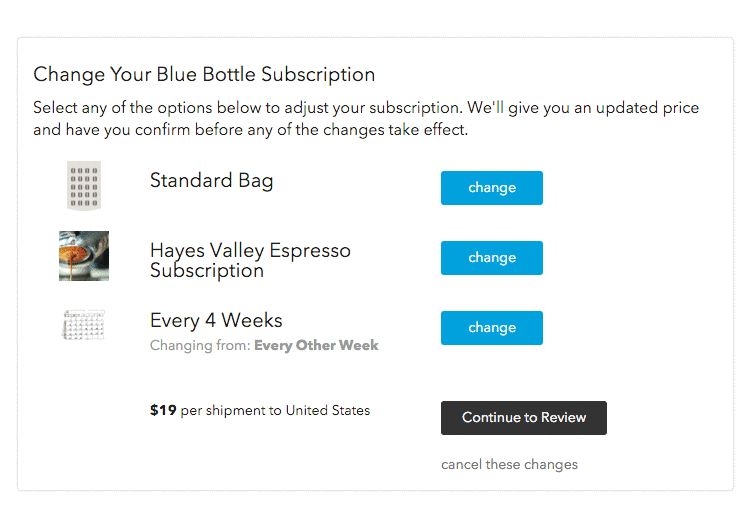Viewport: 750px width, 522px height.
Task: Click the Change Your Blue Bottle Subscription heading
Action: [x=204, y=75]
